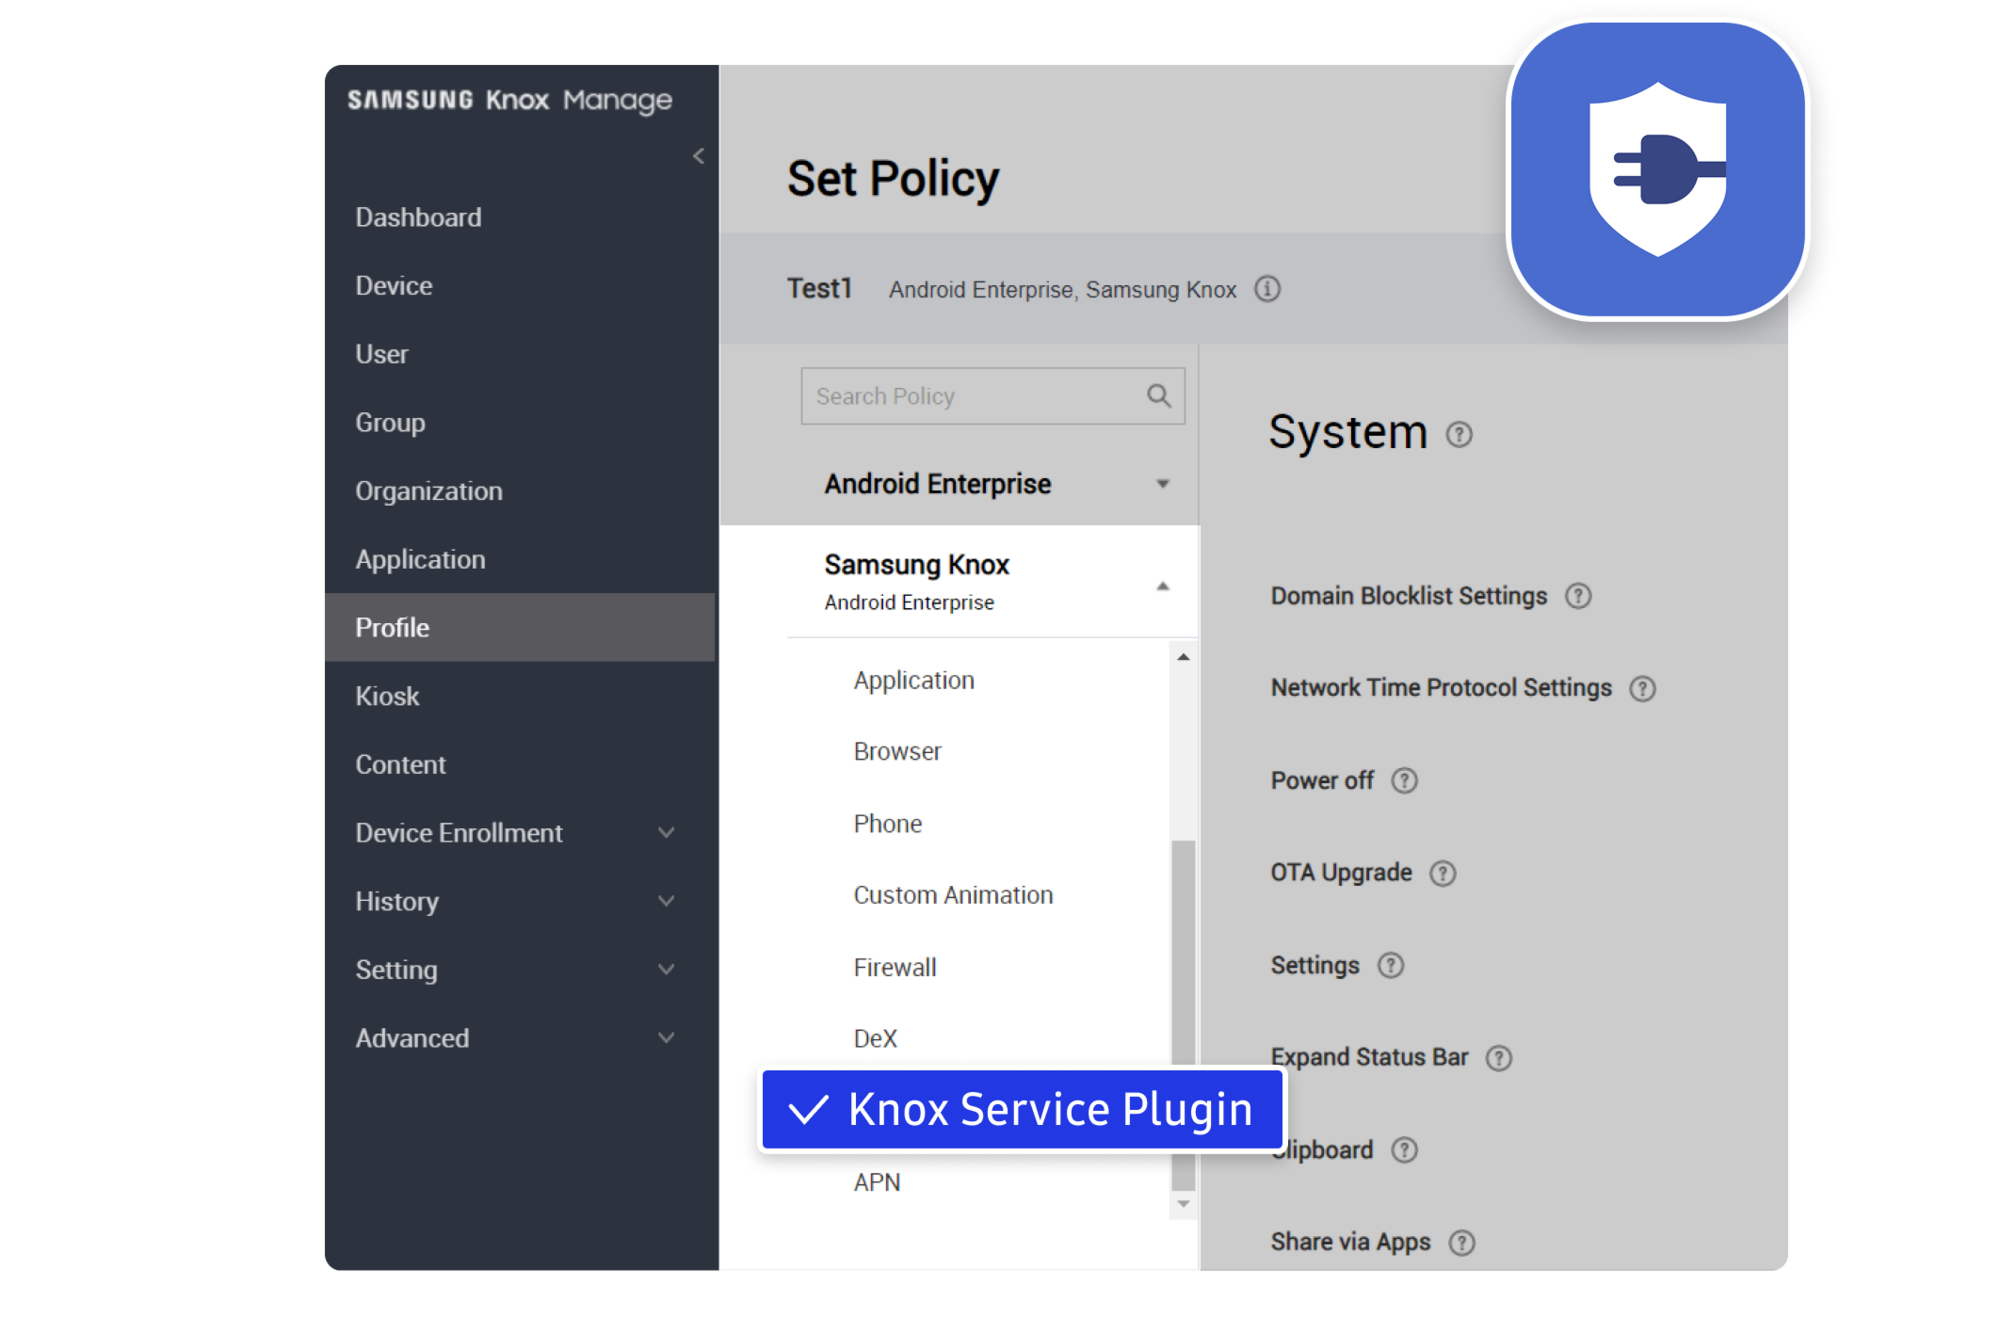
Task: Select the checked Knox Service Plugin item
Action: pos(1021,1110)
